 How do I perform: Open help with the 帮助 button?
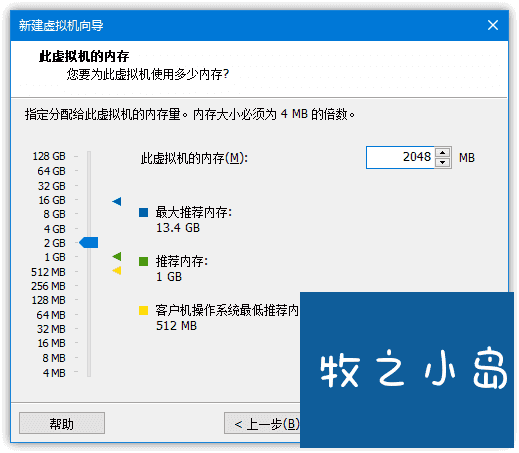click(62, 423)
